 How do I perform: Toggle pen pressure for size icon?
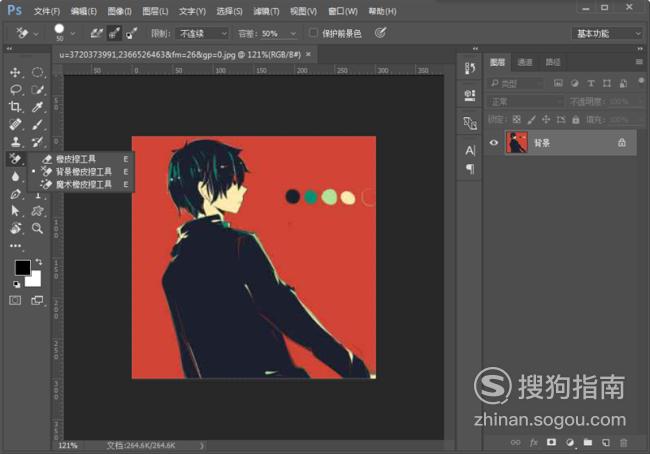coord(381,33)
